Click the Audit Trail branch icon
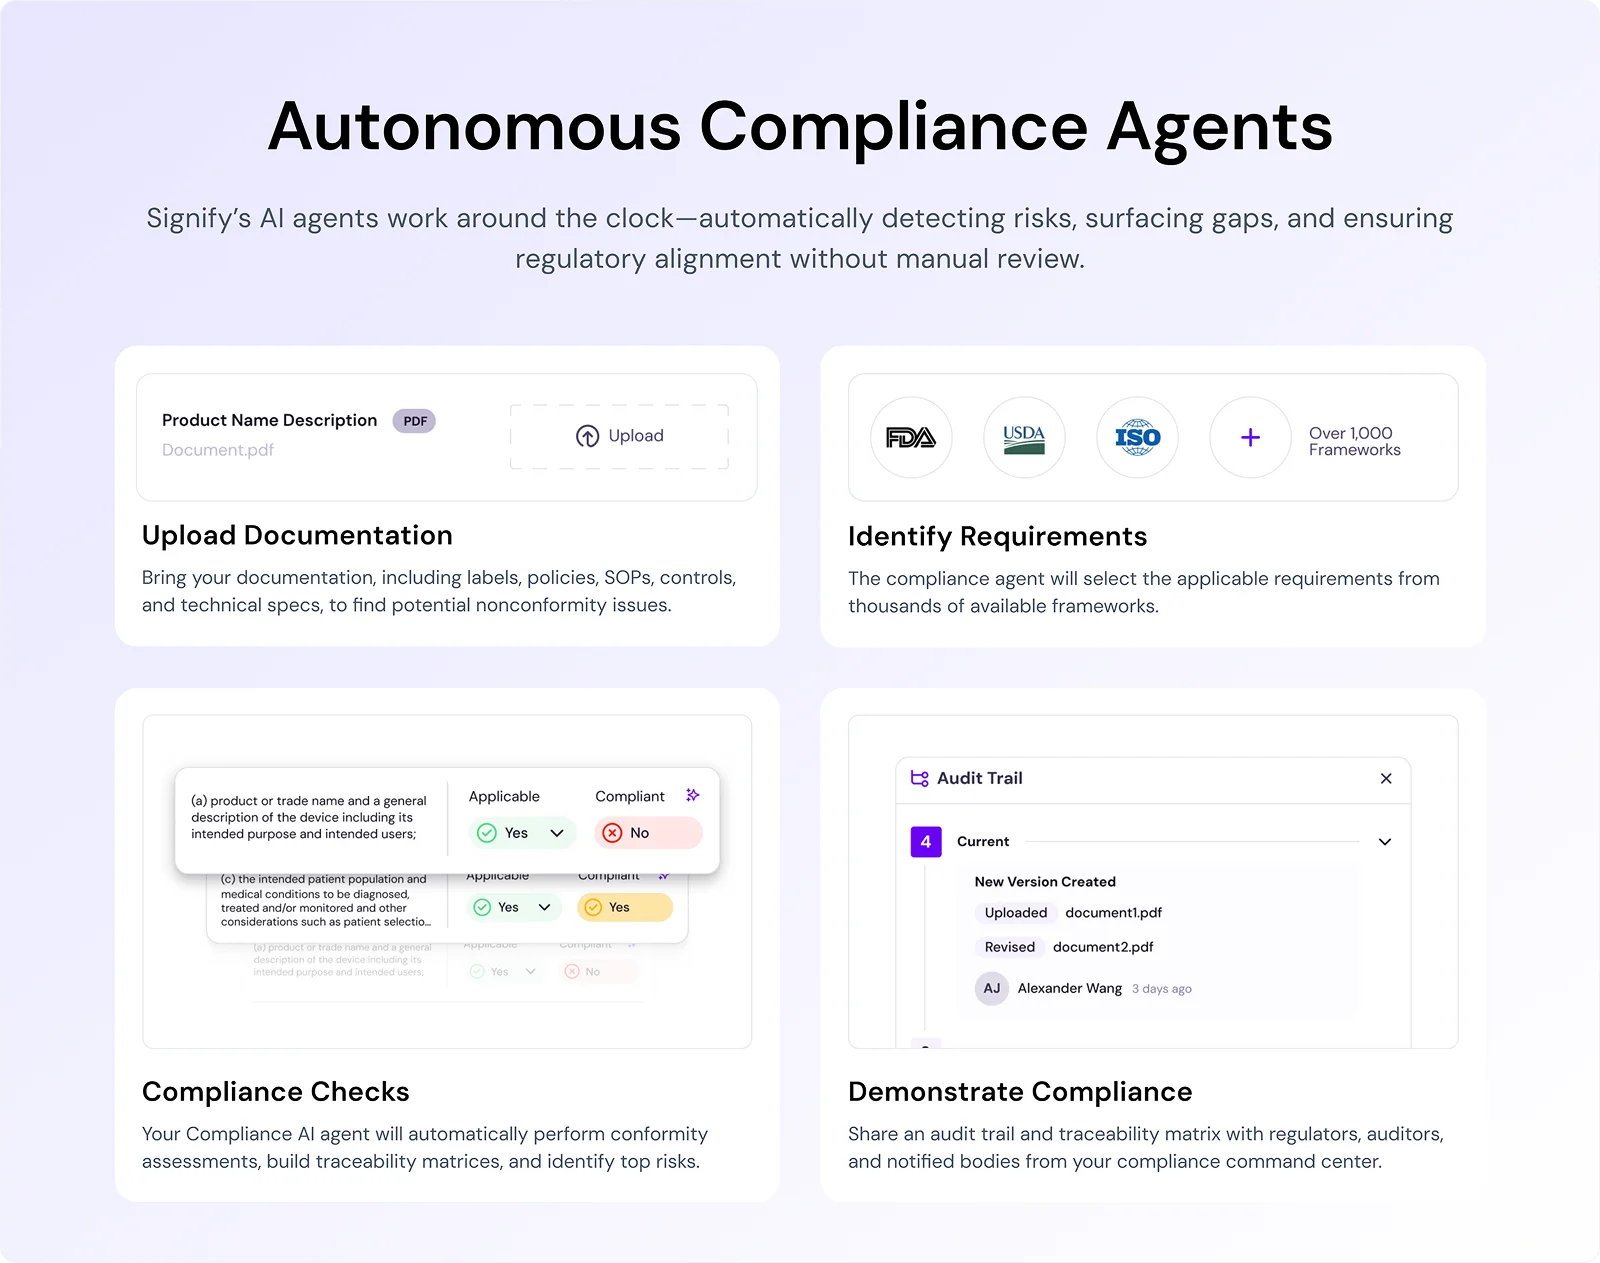Image resolution: width=1600 pixels, height=1263 pixels. coord(919,778)
